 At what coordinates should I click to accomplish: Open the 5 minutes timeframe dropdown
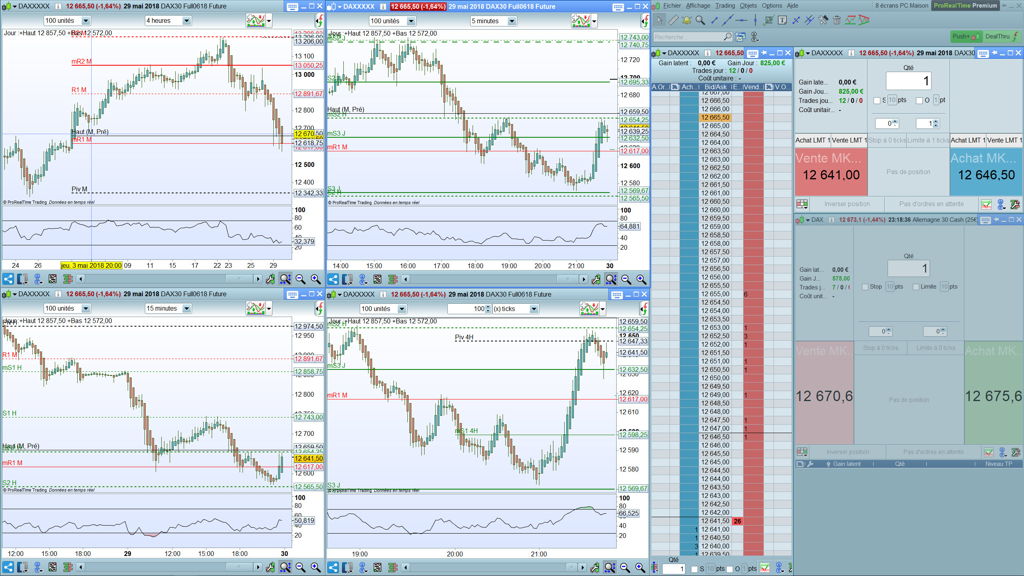[511, 21]
